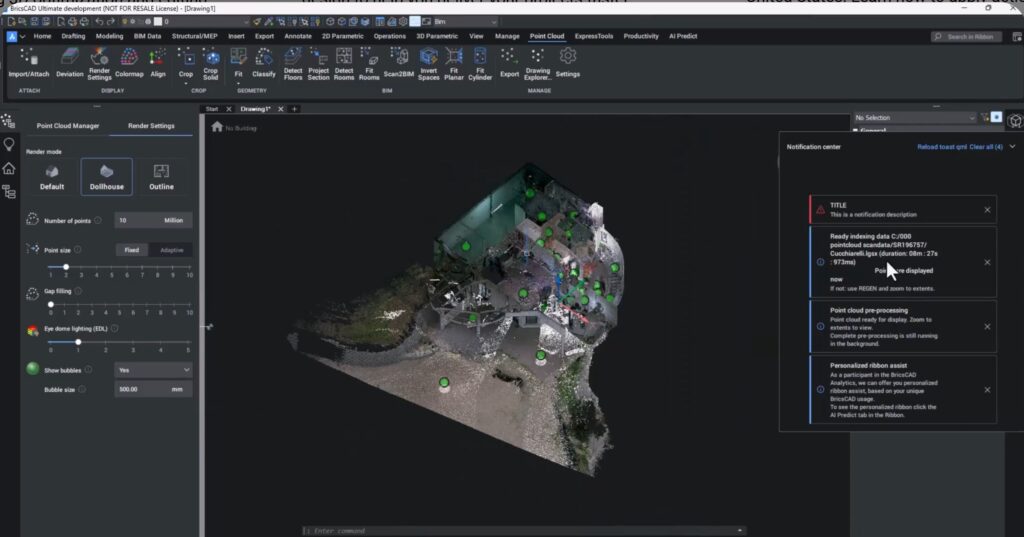The height and width of the screenshot is (537, 1024).
Task: Switch to the Home ribbon tab
Action: pyautogui.click(x=42, y=37)
